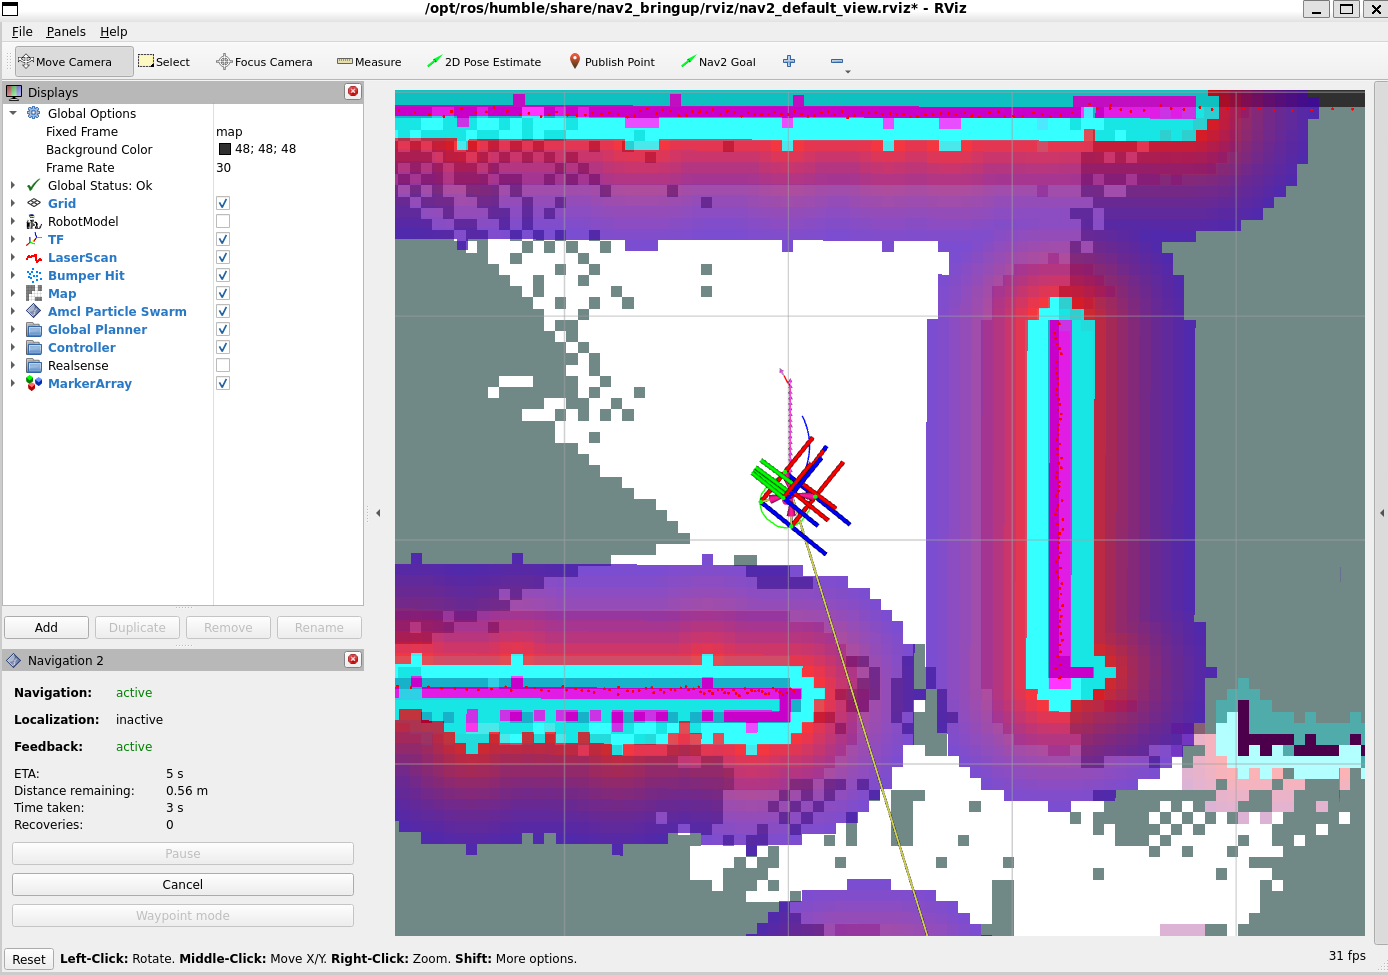
Task: Select the Measure tool
Action: click(369, 62)
